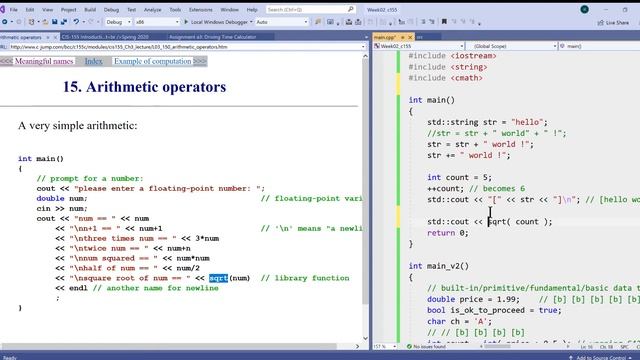The image size is (640, 360).
Task: Click the Visual Studio logo icon
Action: (2, 9)
